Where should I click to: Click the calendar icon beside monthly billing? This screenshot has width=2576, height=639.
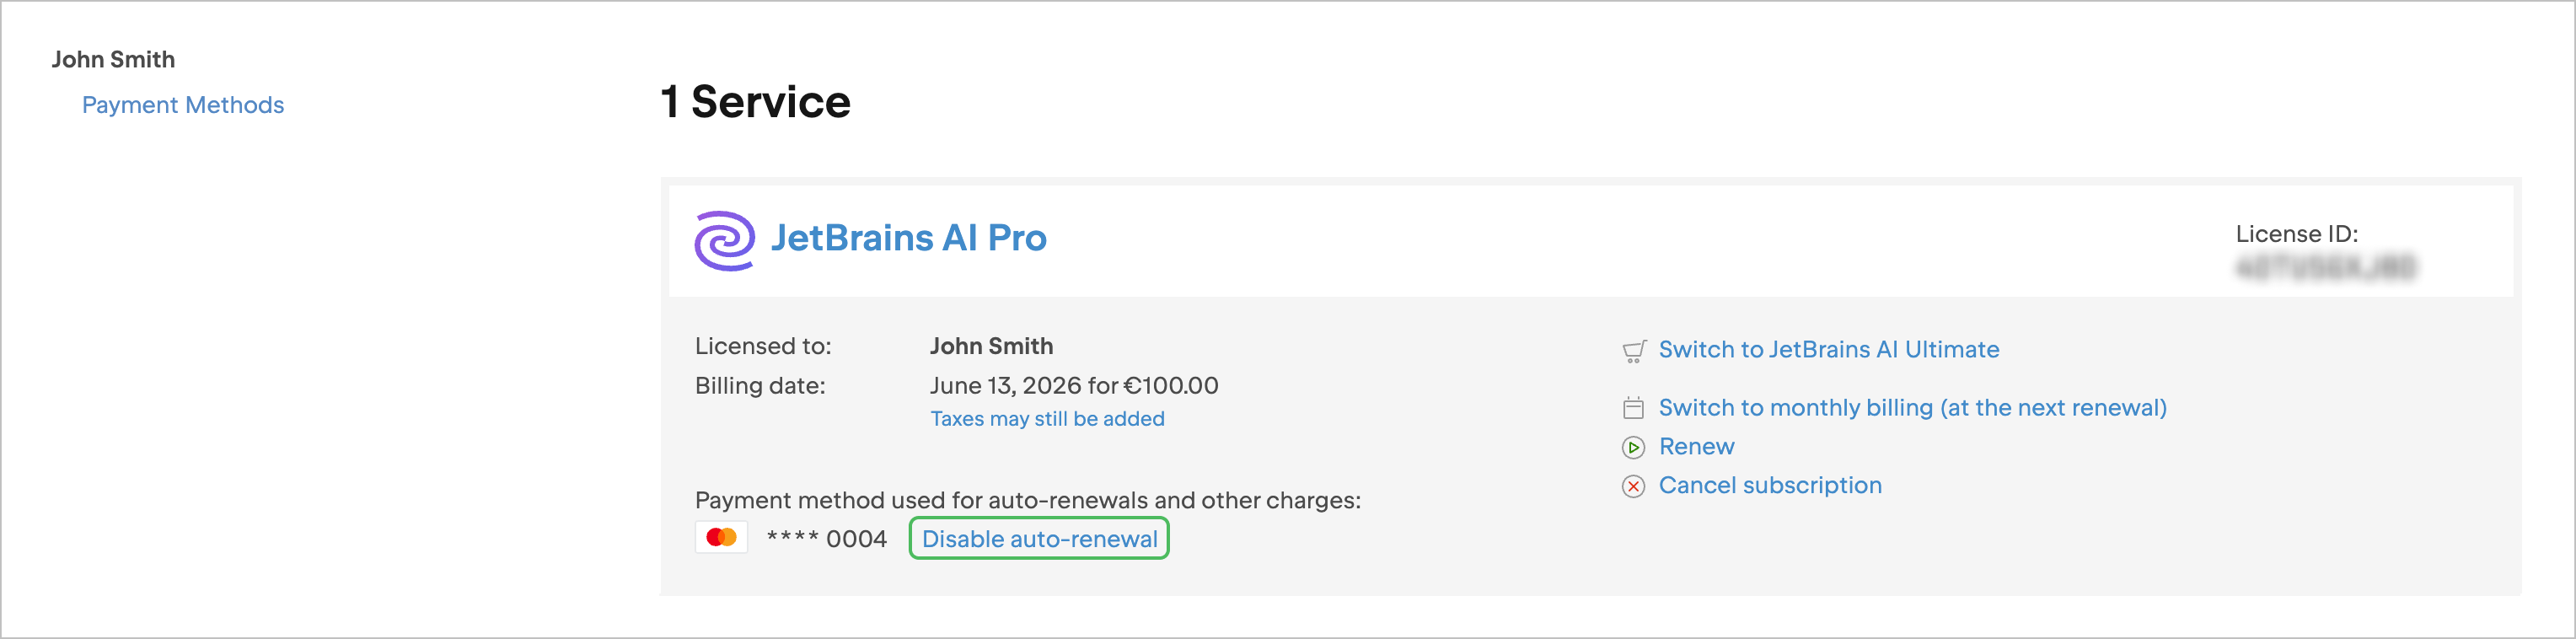pos(1633,408)
